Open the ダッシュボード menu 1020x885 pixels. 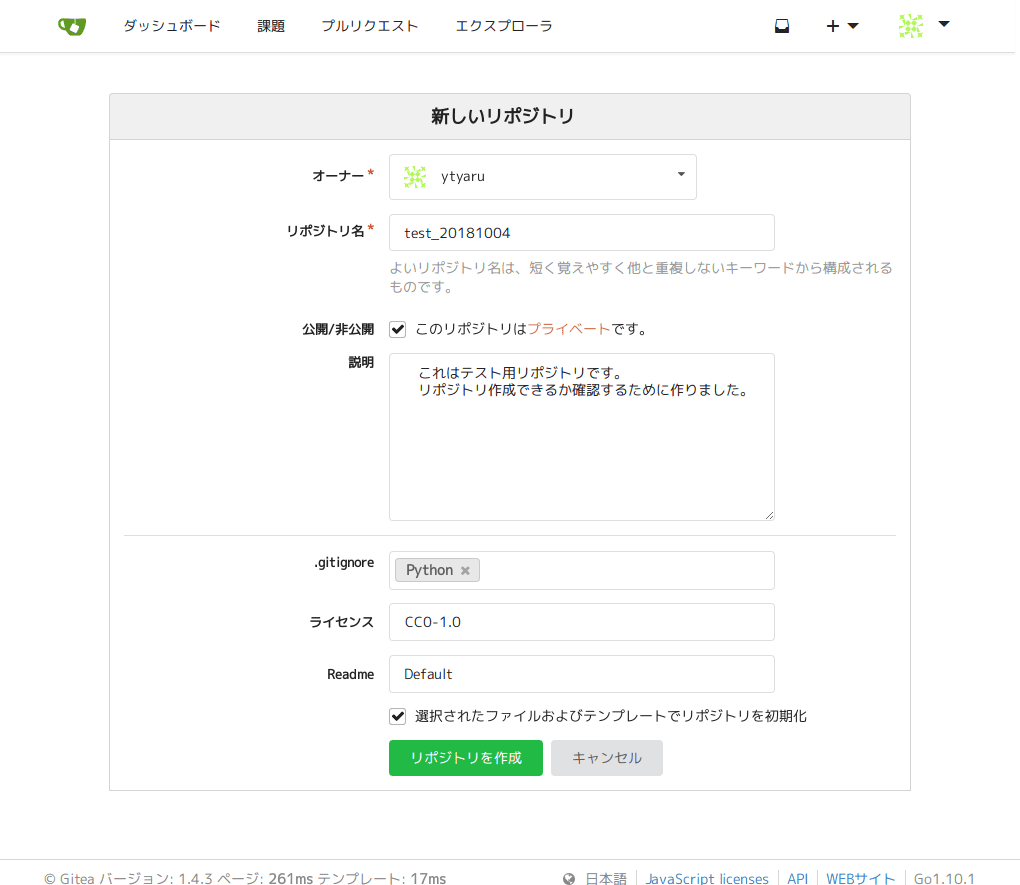coord(171,26)
